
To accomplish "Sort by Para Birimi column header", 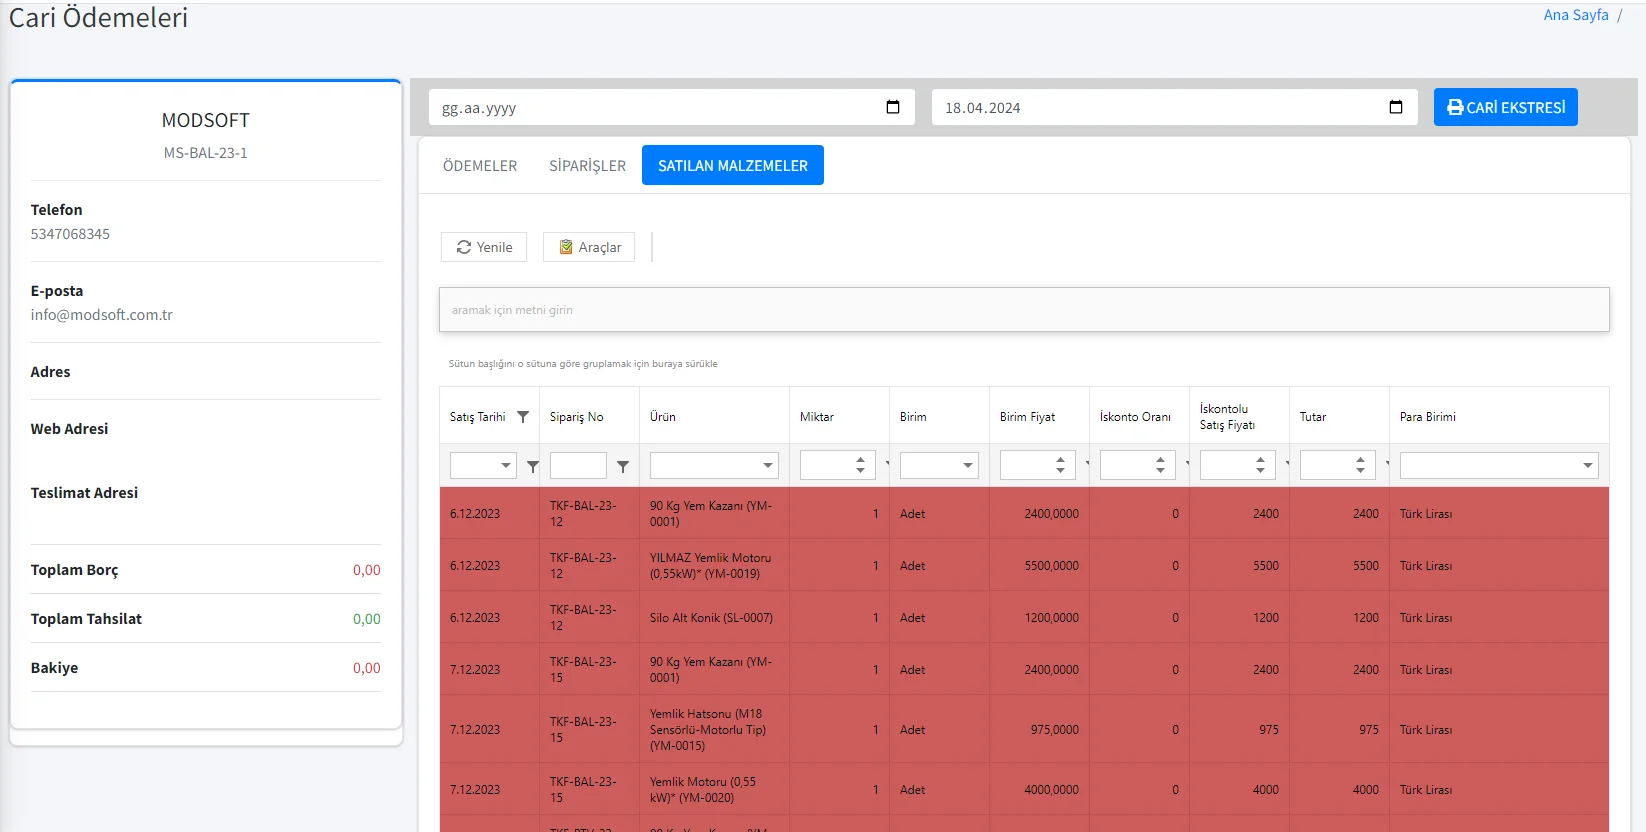I will pos(1427,417).
